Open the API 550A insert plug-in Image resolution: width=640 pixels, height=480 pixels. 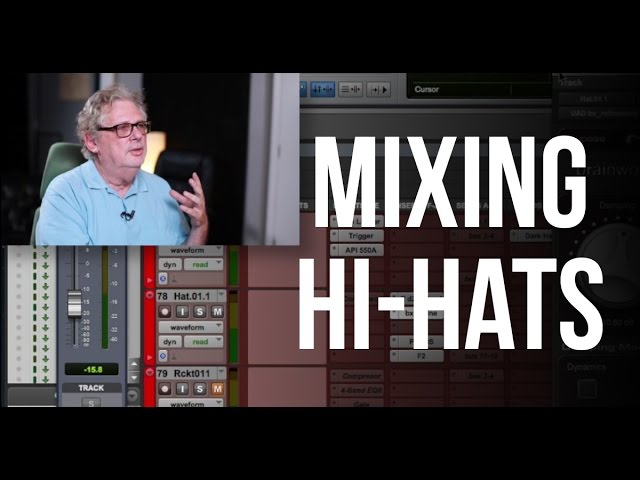click(357, 250)
